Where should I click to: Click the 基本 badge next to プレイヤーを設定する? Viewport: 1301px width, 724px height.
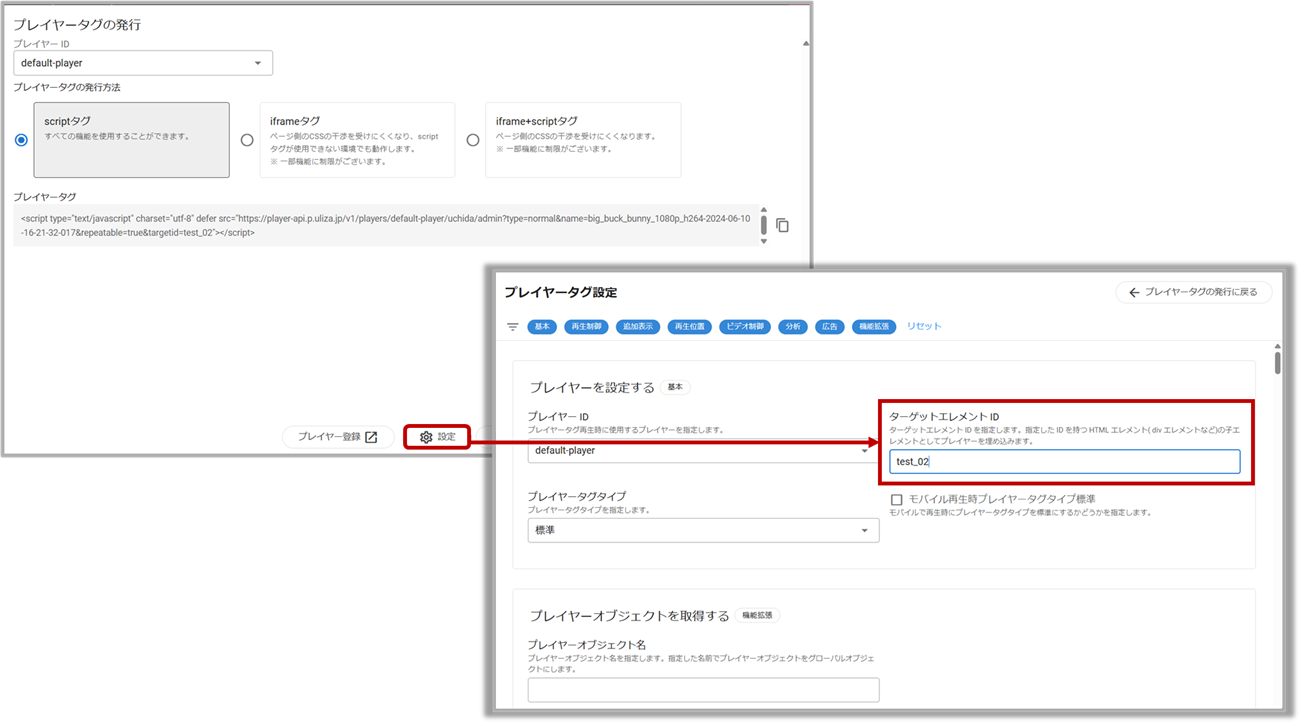[x=675, y=387]
